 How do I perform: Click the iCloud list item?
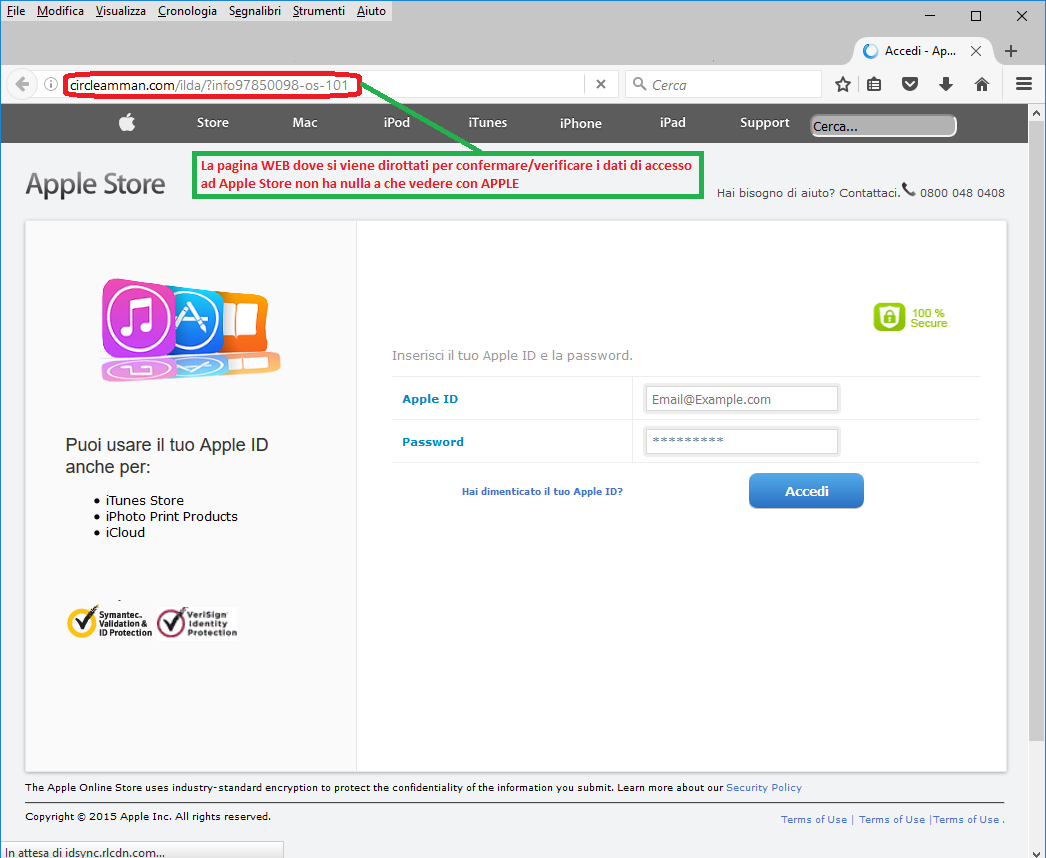[x=125, y=532]
